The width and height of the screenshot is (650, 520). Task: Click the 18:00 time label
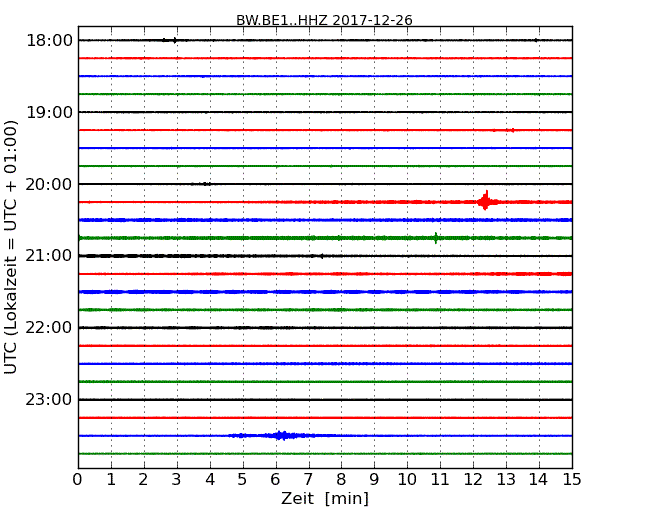(49, 41)
